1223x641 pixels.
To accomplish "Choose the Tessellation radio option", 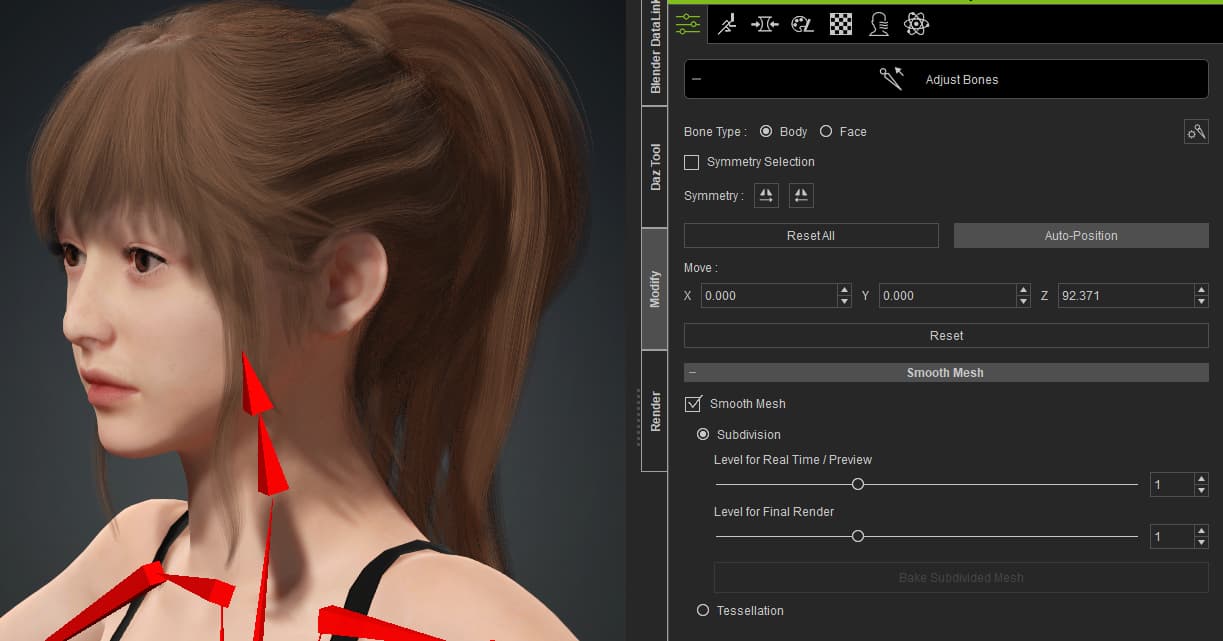I will (x=703, y=610).
